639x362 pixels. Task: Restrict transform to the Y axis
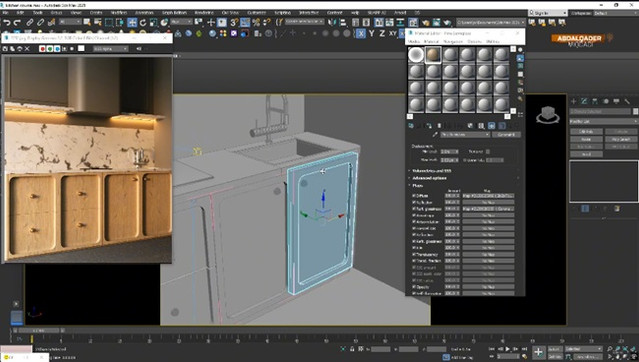coord(371,33)
